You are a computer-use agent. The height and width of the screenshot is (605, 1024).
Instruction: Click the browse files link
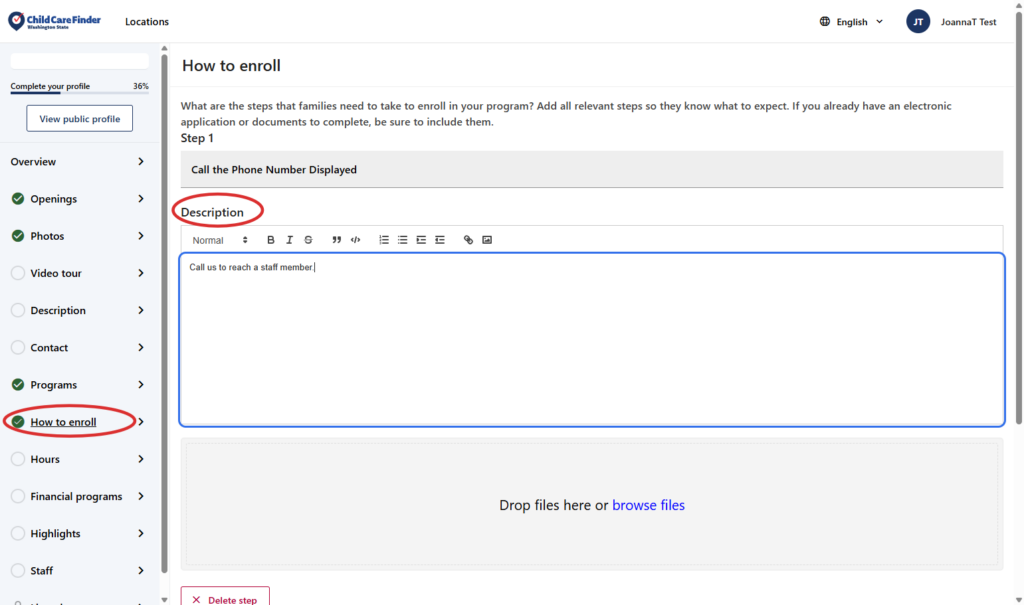coord(648,505)
